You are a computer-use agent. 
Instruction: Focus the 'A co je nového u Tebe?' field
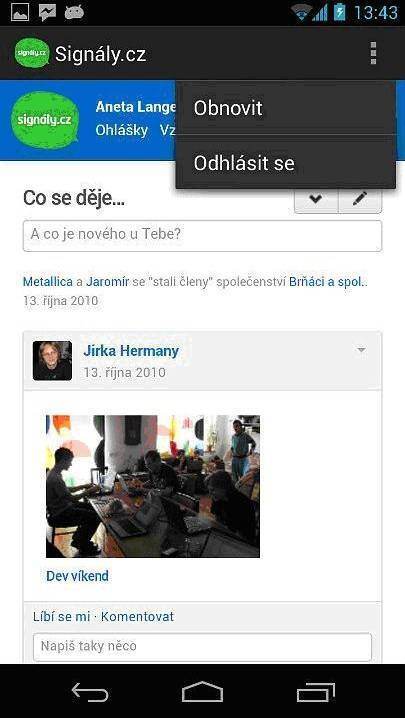[x=202, y=235]
